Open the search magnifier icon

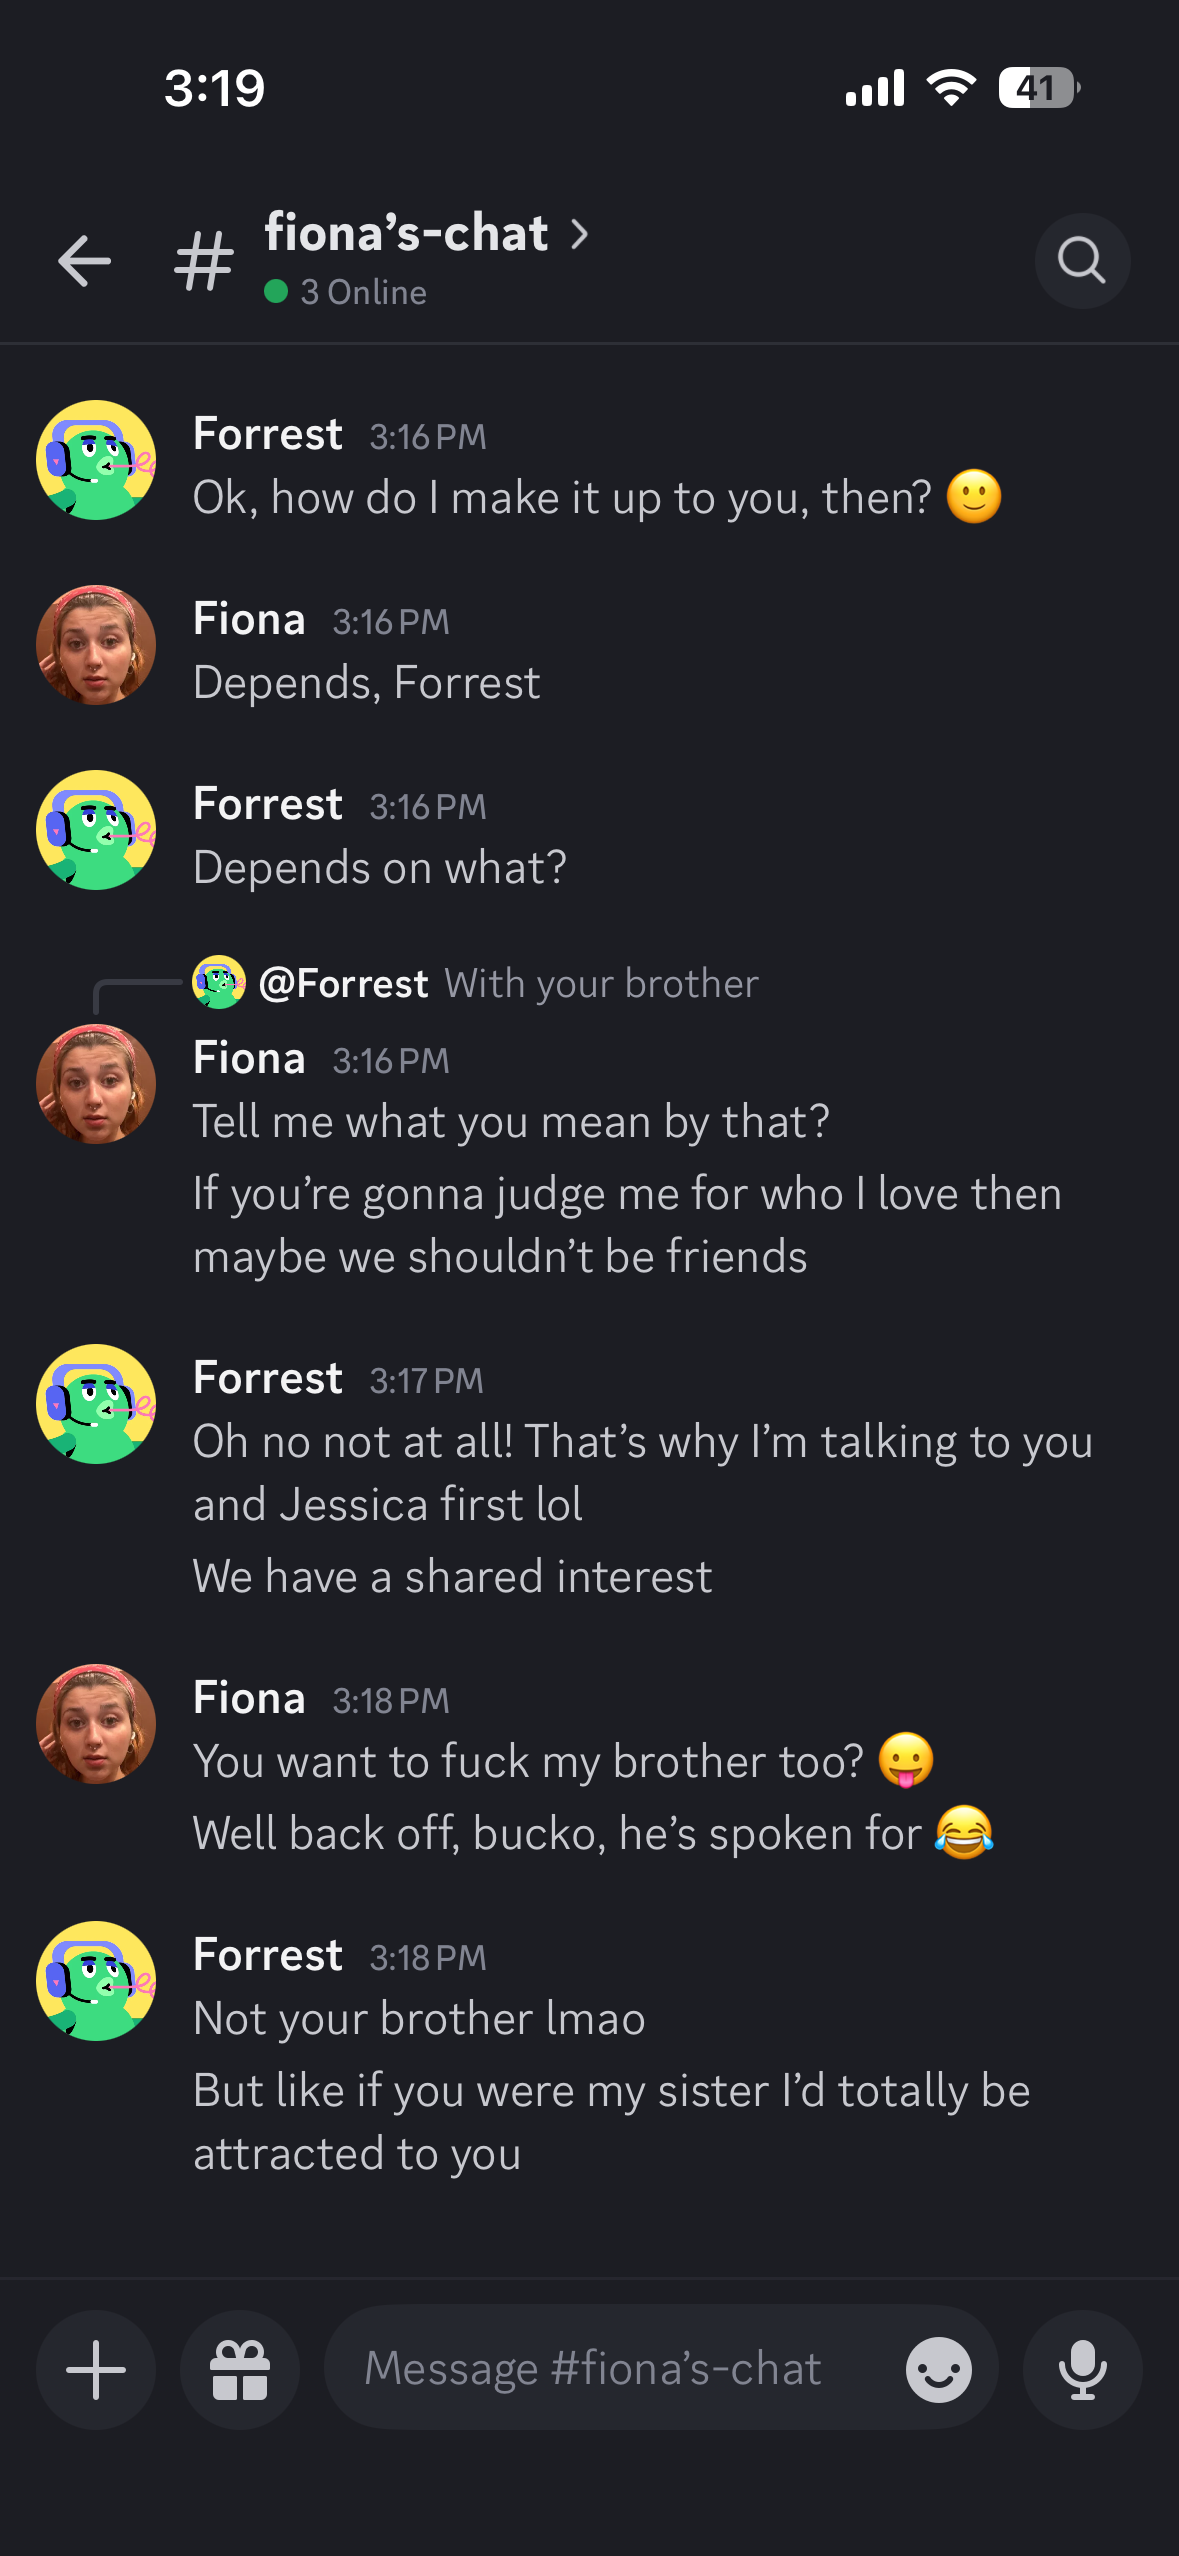pyautogui.click(x=1082, y=261)
